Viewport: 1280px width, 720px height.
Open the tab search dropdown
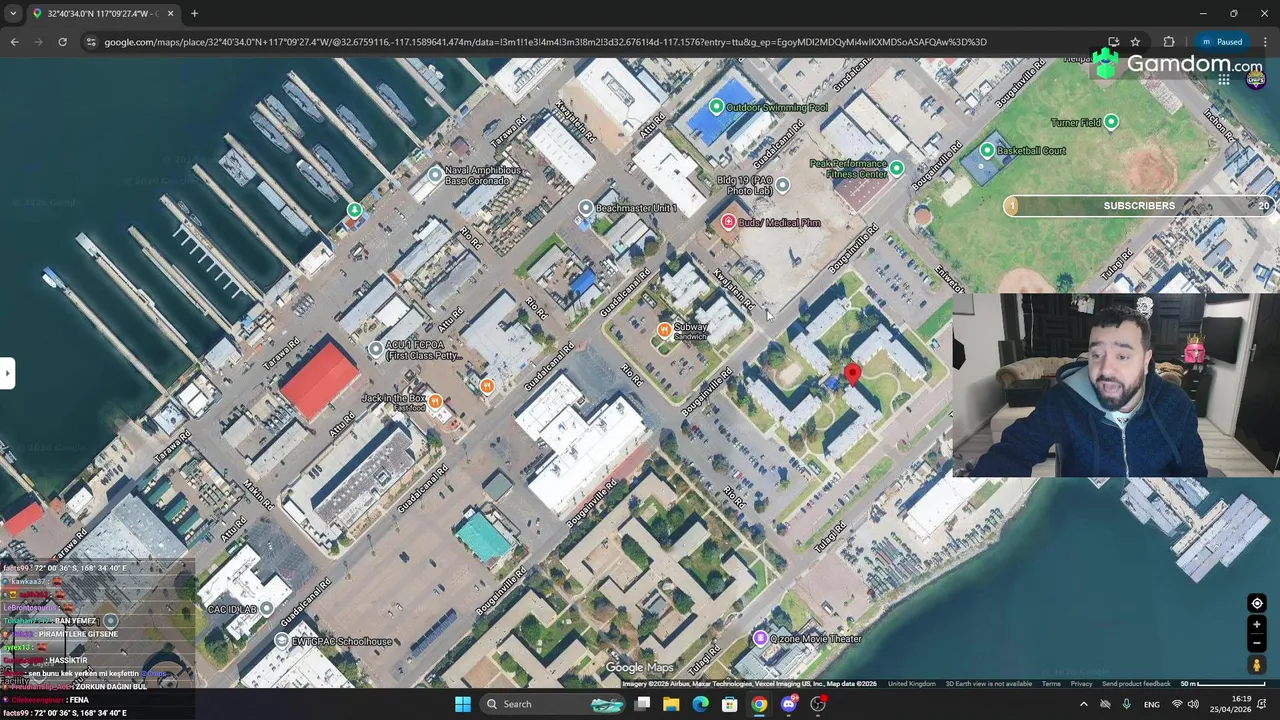[x=12, y=14]
